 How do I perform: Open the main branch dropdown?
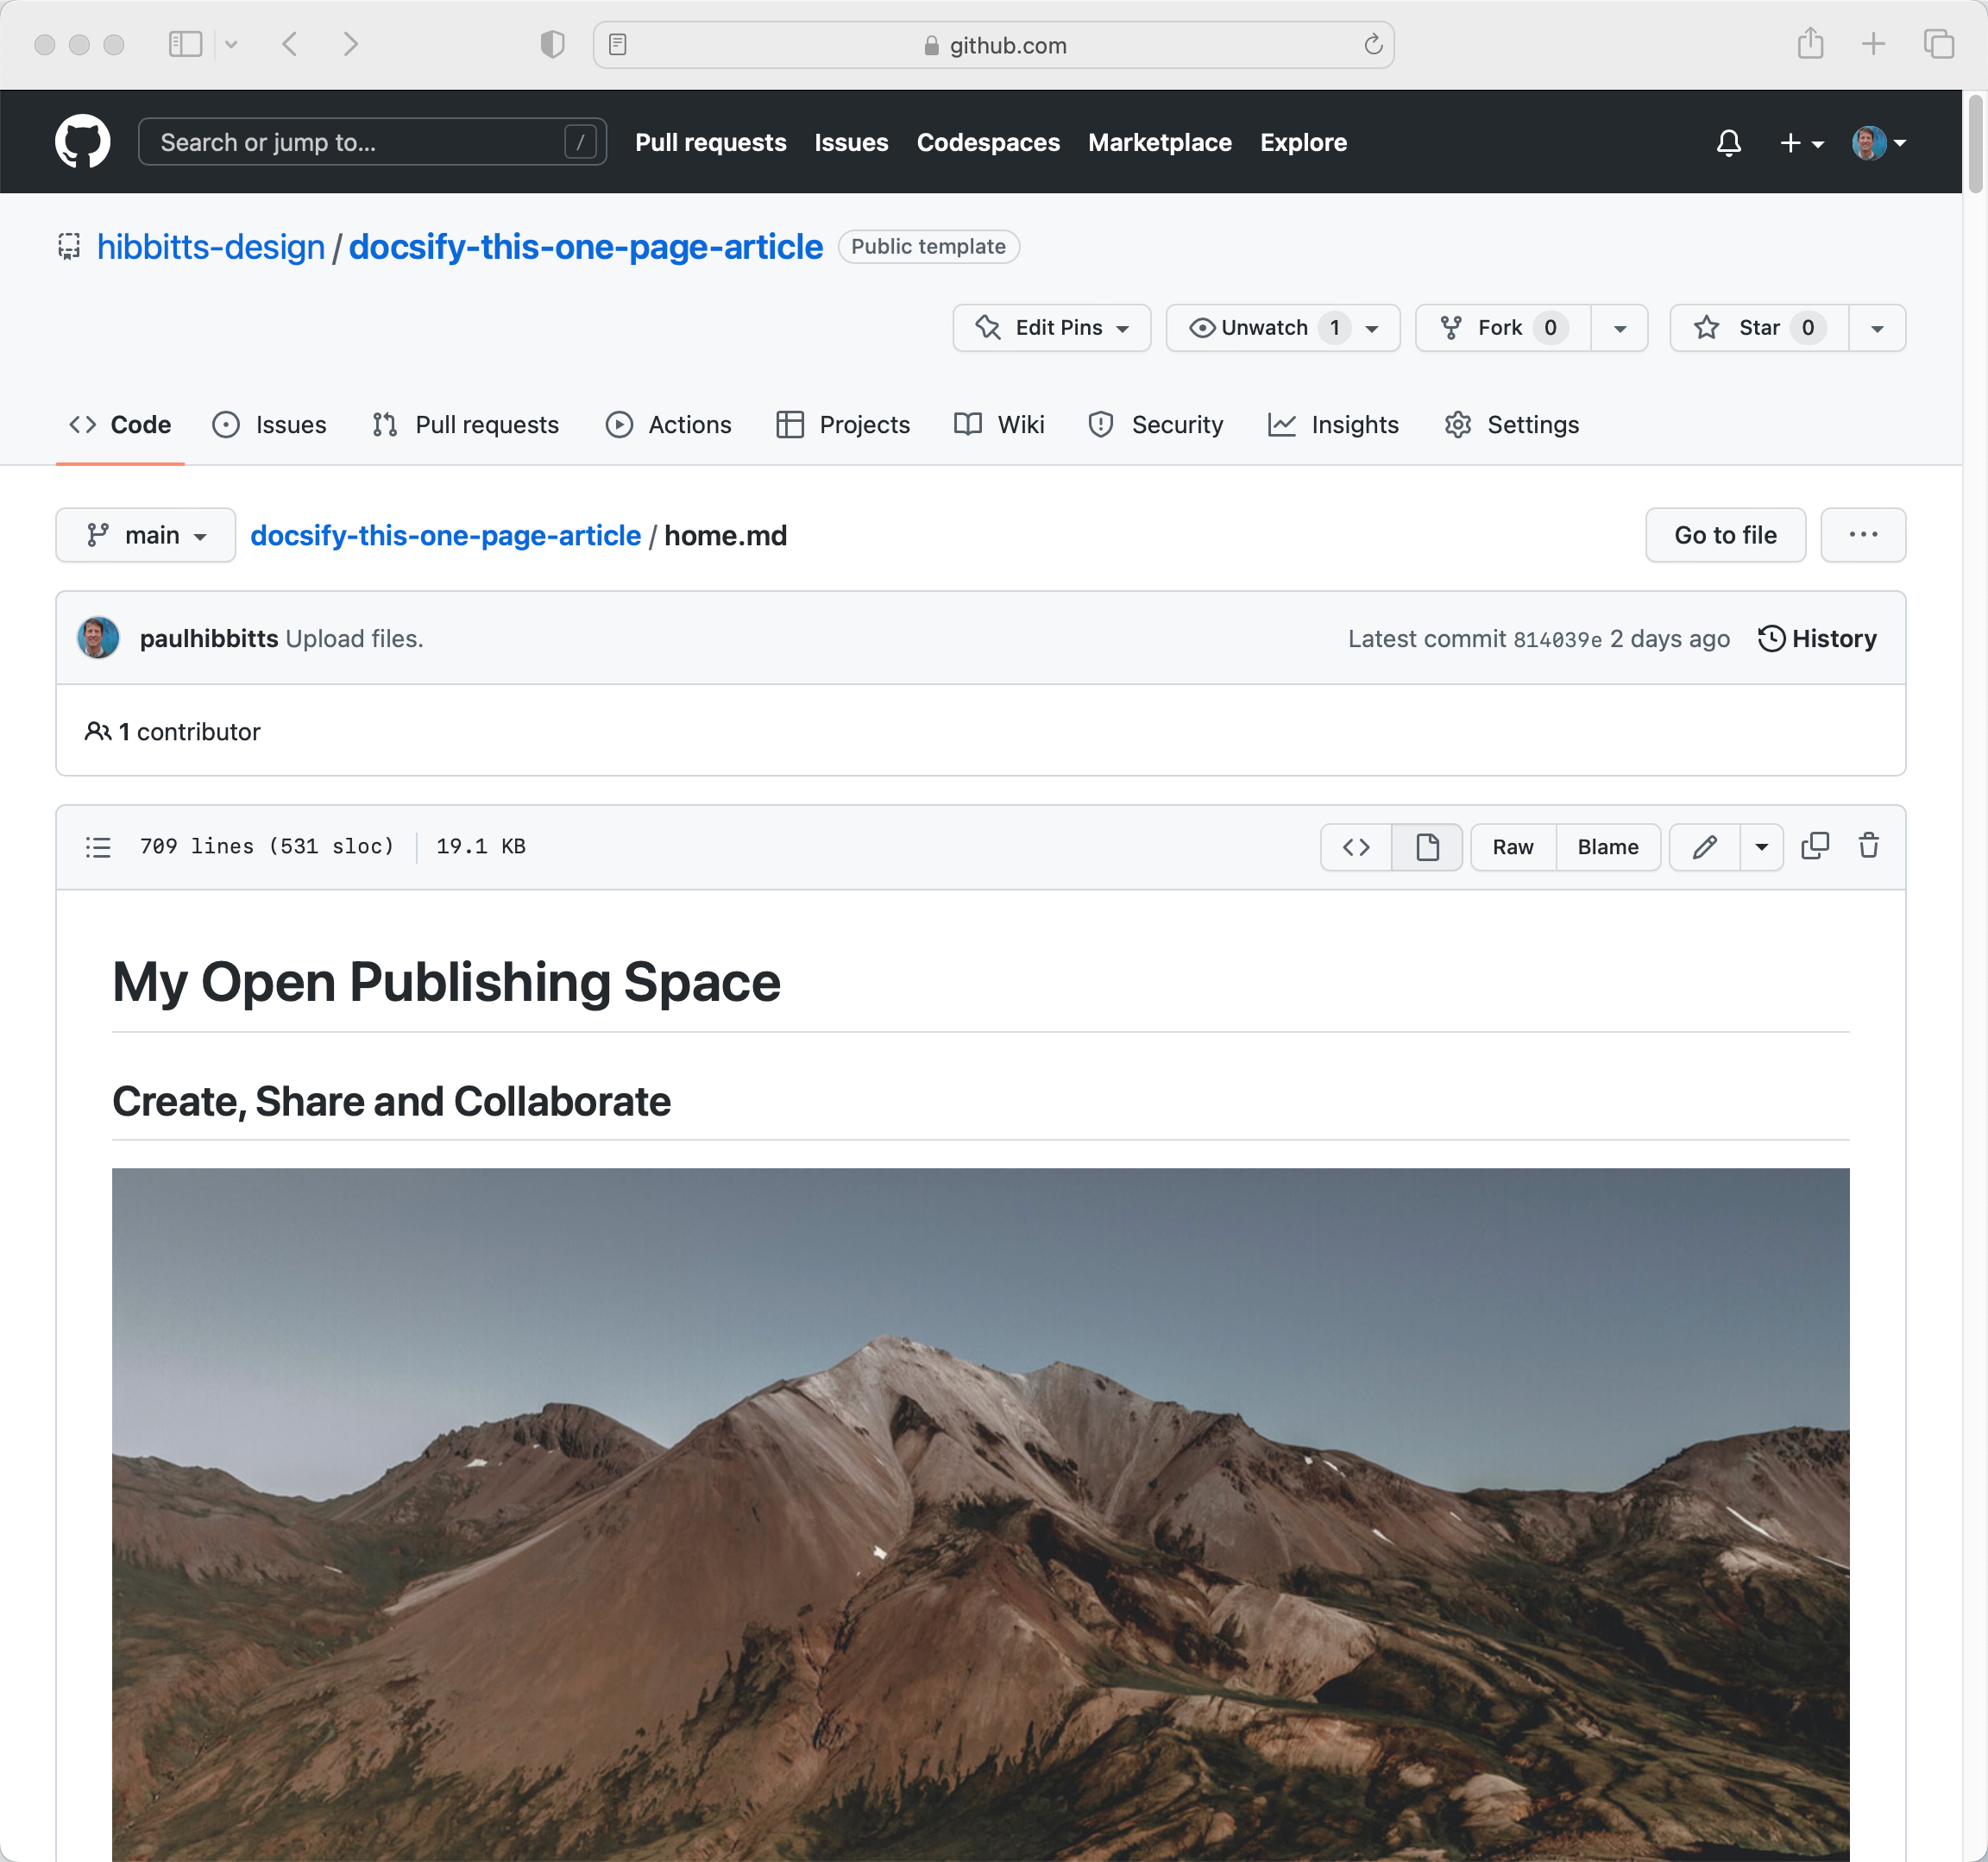pos(146,535)
